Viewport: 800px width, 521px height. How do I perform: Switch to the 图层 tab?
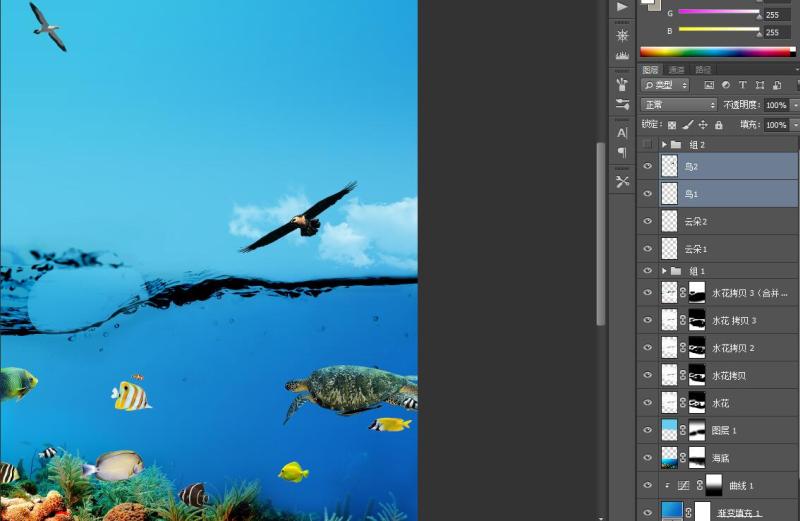coord(650,69)
